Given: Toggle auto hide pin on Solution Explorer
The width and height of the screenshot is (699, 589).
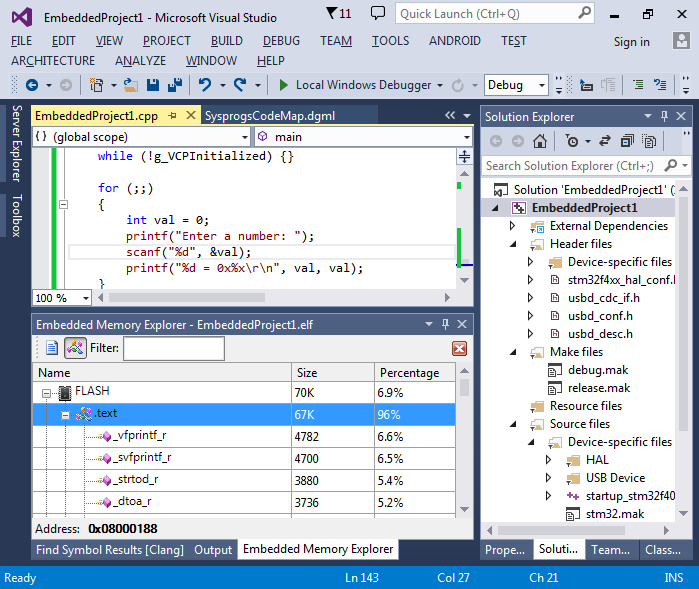Looking at the screenshot, I should point(664,116).
